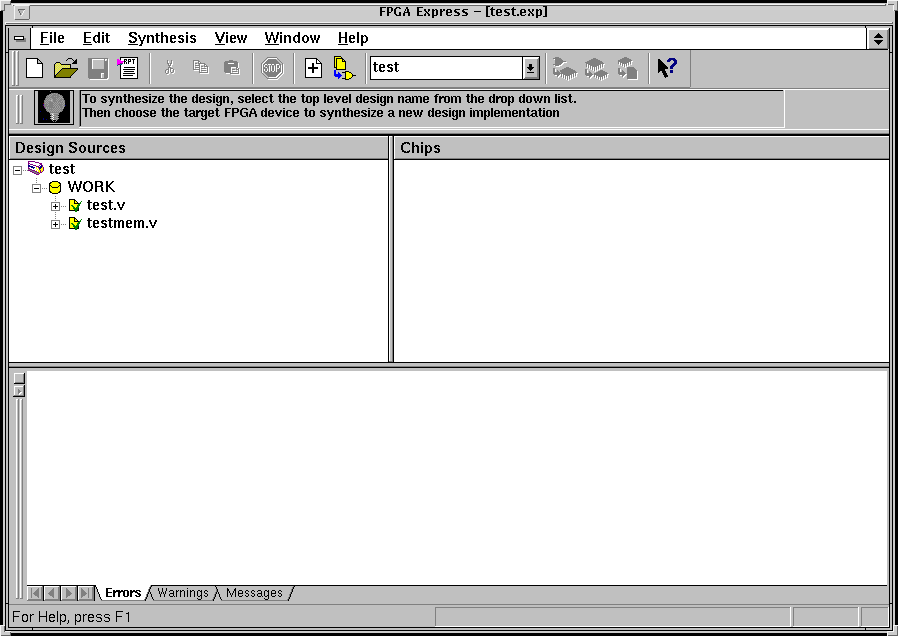
Task: Switch to the Messages tab
Action: pyautogui.click(x=254, y=593)
